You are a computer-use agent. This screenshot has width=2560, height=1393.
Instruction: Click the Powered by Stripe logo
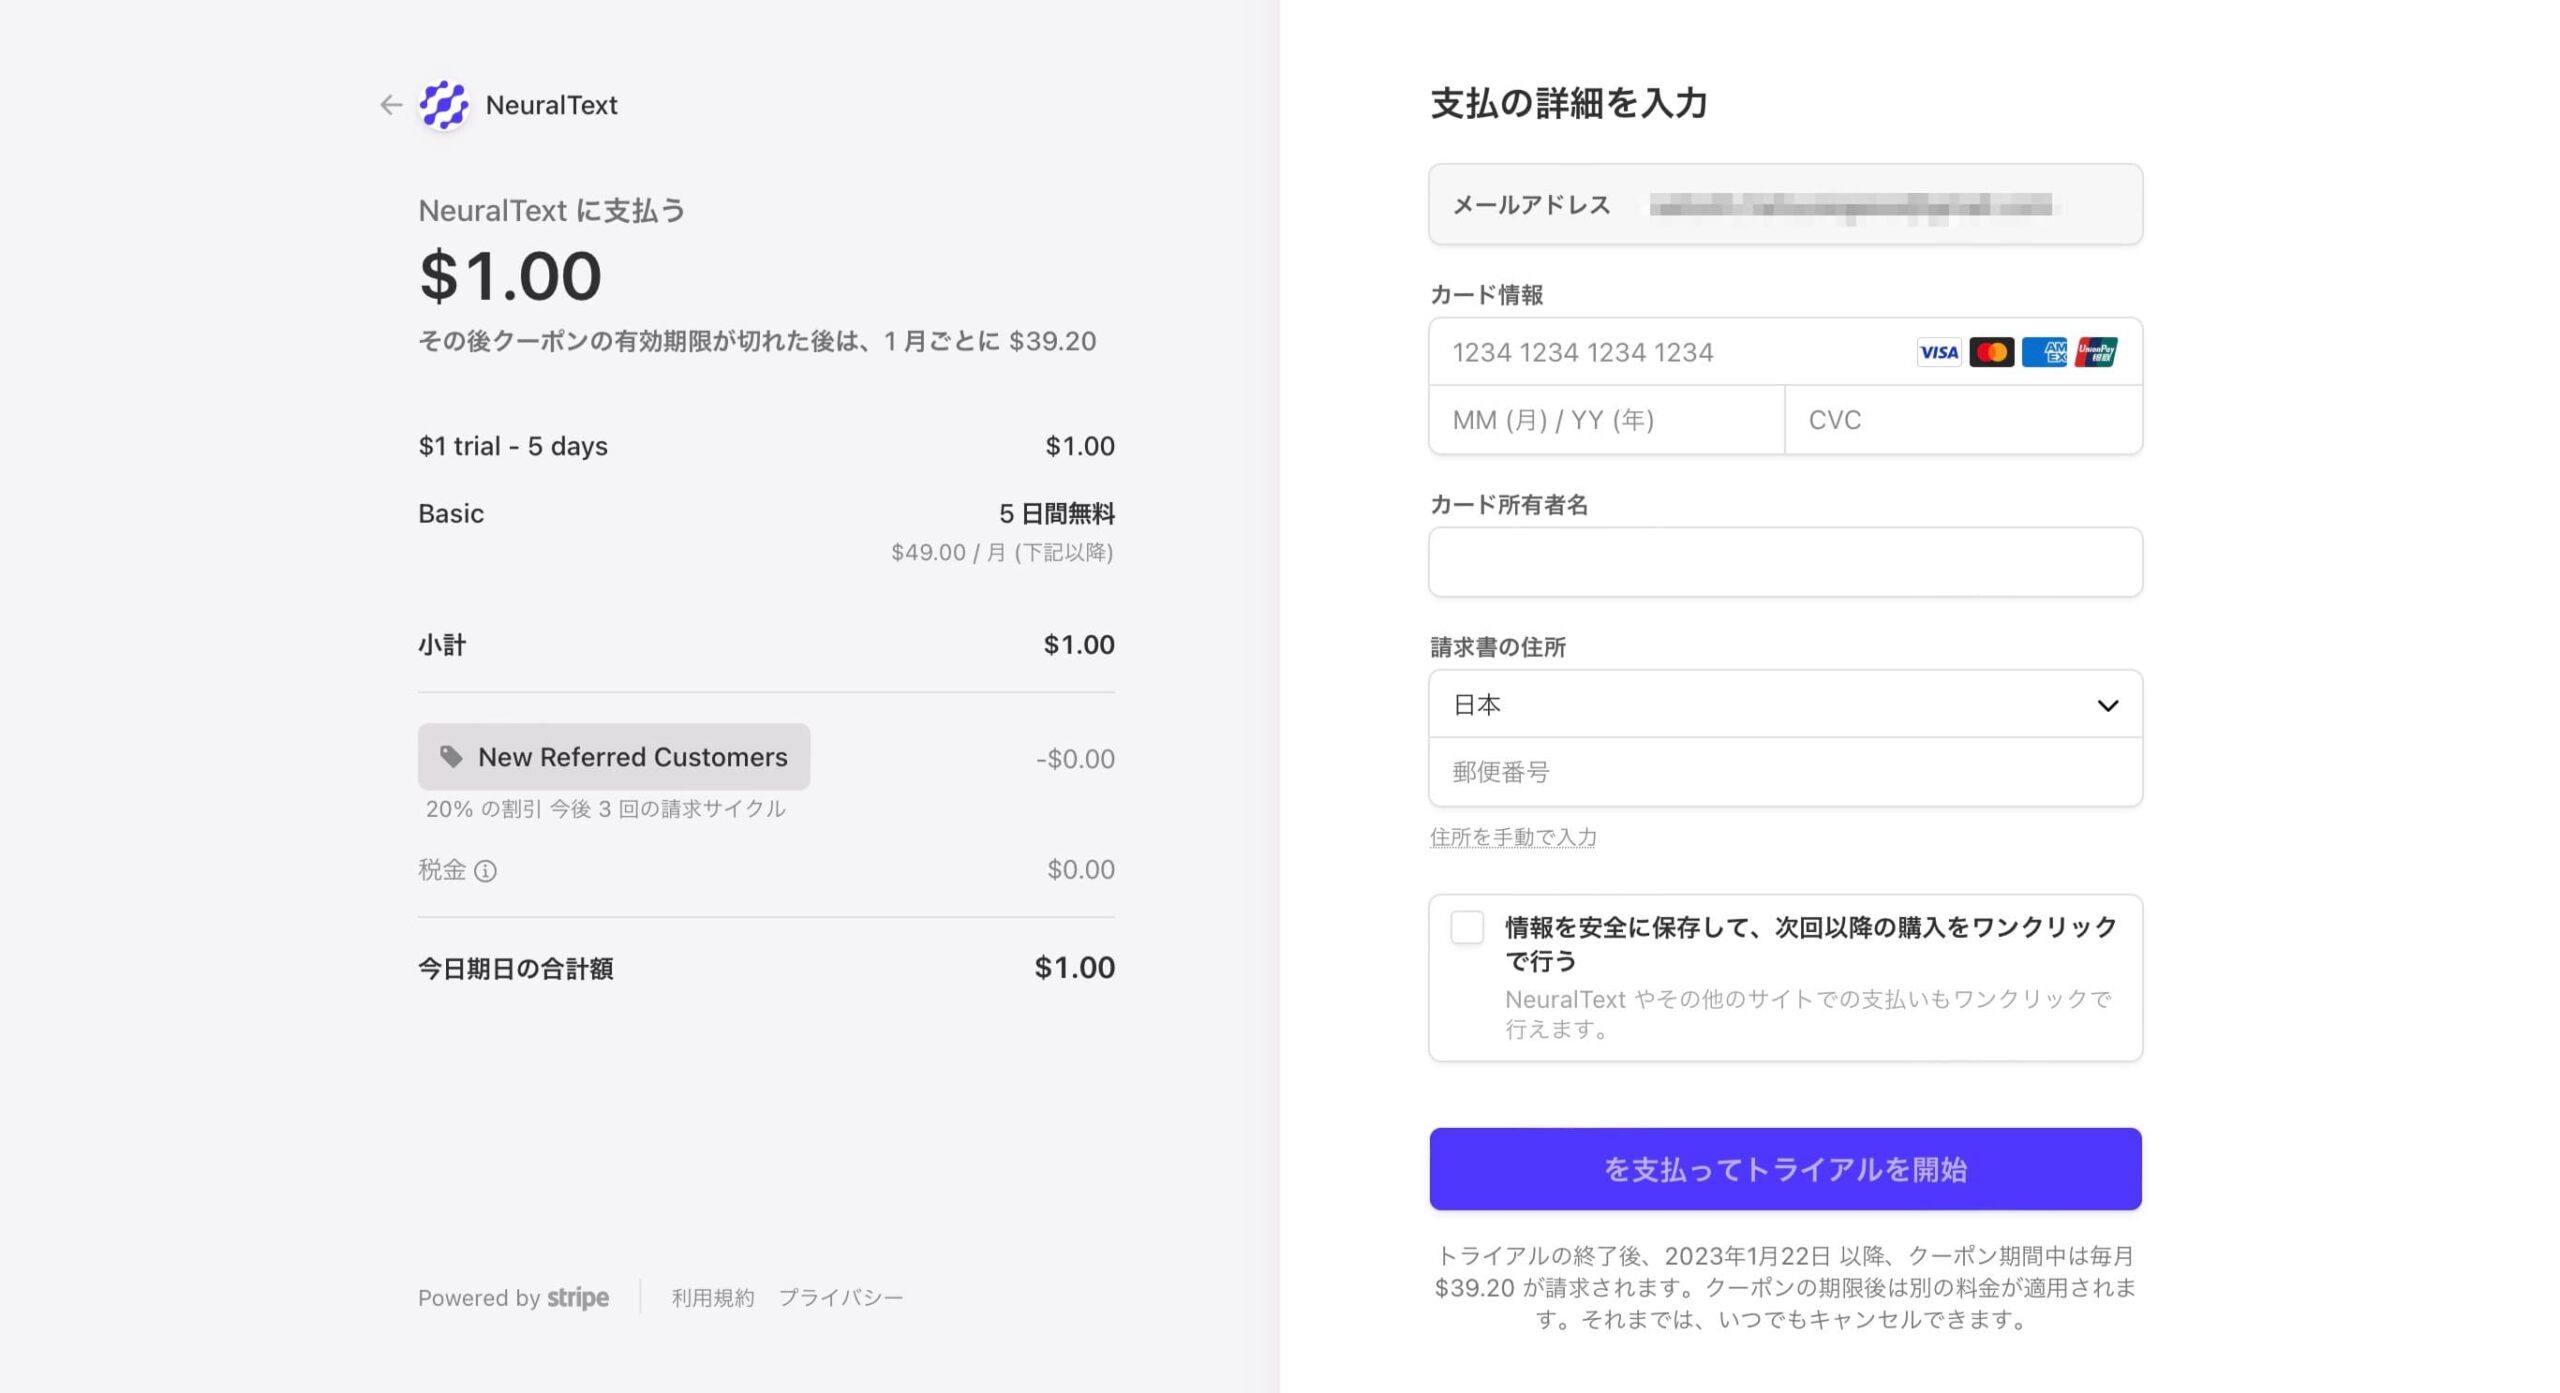tap(514, 1297)
